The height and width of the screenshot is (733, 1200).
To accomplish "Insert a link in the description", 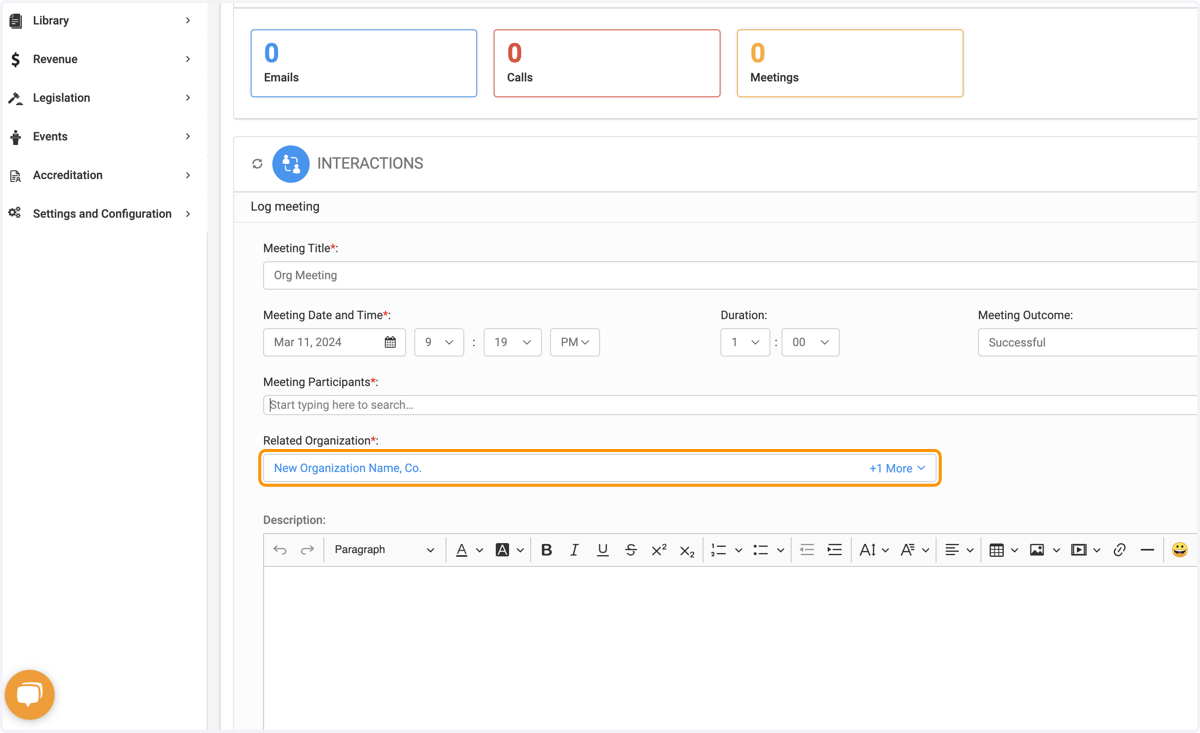I will tap(1119, 550).
